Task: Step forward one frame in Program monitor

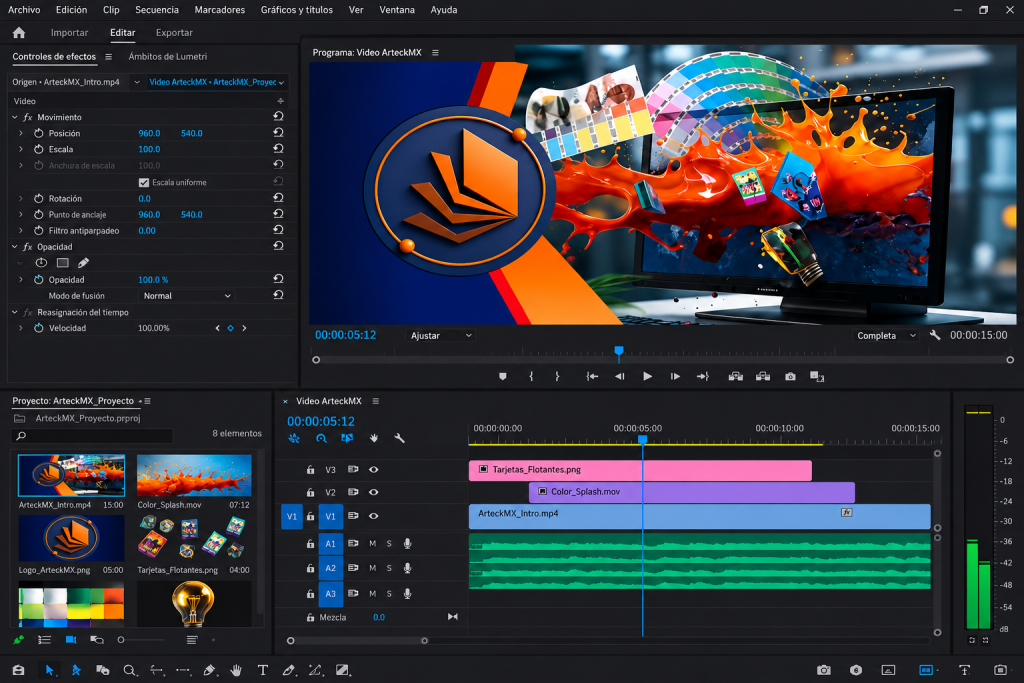Action: (x=675, y=376)
